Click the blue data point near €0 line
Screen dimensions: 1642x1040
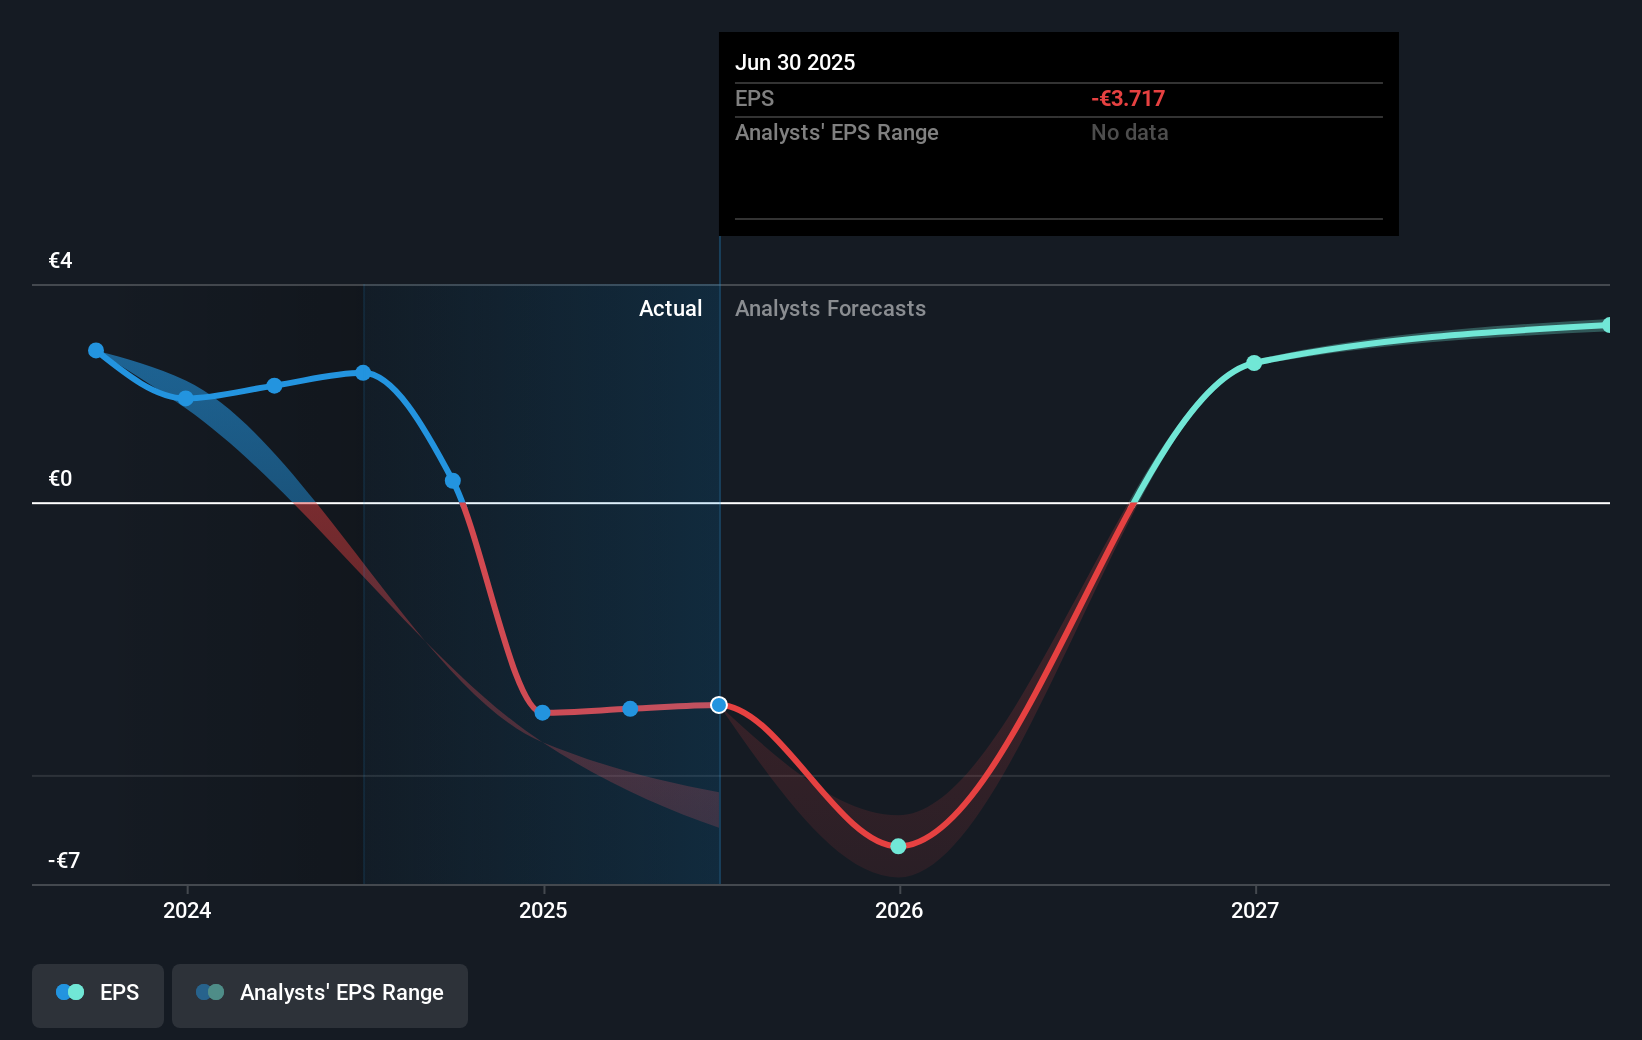(452, 481)
